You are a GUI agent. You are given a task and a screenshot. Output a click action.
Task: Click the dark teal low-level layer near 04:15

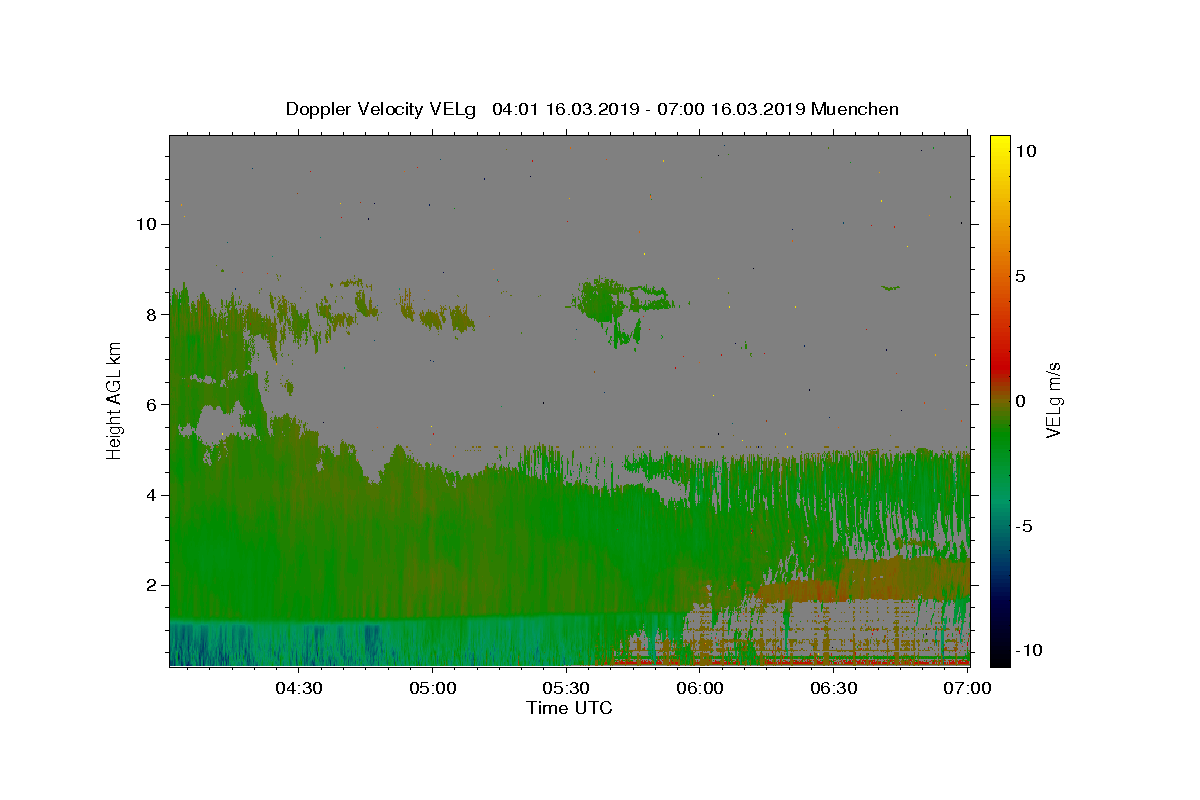(275, 645)
